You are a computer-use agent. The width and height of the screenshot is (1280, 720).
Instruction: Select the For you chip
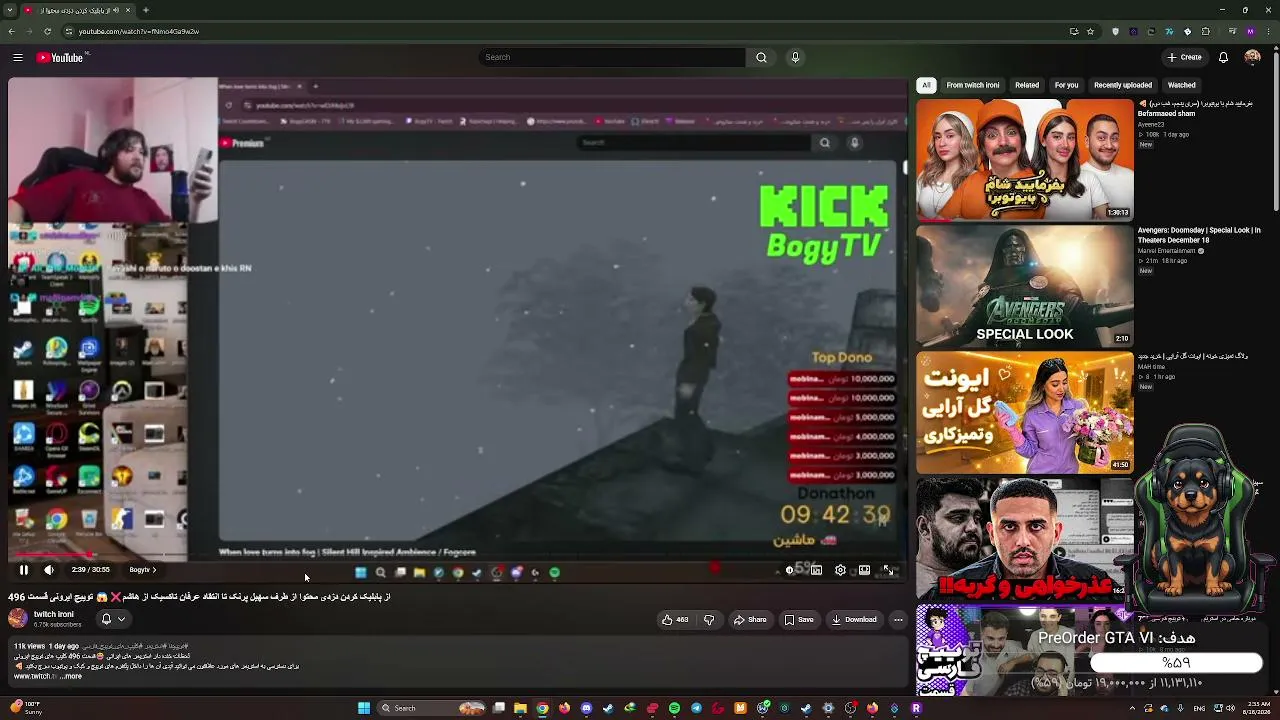(1066, 85)
